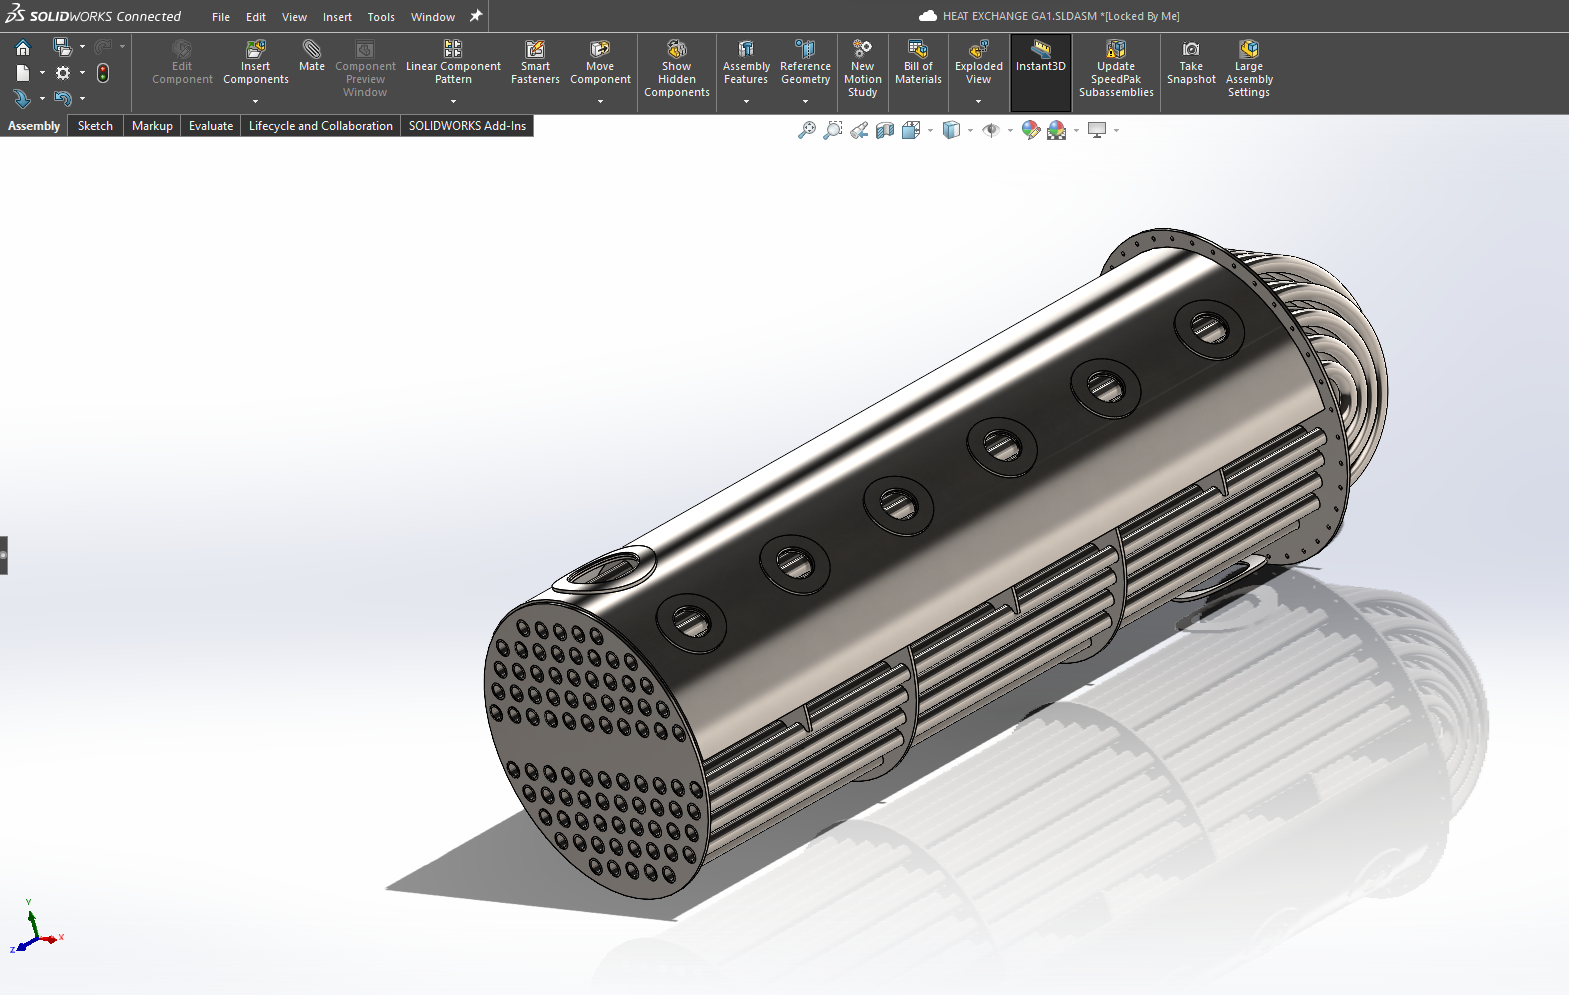Expand Display Style dropdown arrow

pos(970,130)
